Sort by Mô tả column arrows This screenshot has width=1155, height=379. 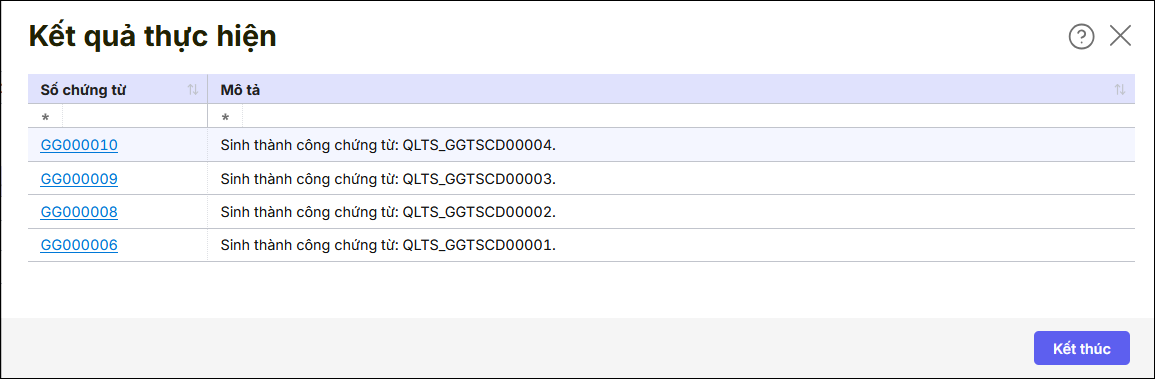(1120, 90)
